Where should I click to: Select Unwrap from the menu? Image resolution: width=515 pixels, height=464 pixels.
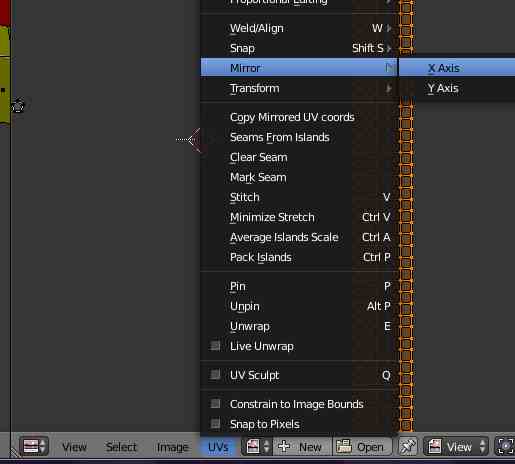[299, 326]
